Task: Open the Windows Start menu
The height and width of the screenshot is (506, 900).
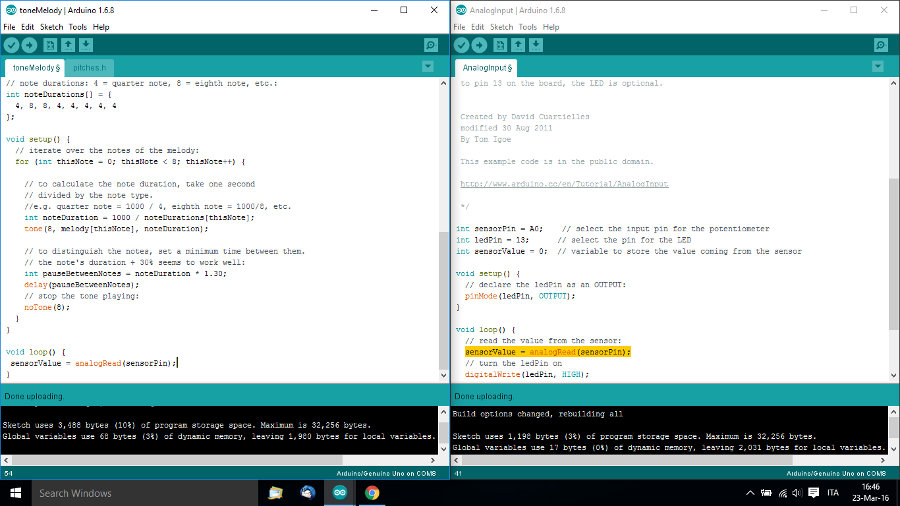Action: tap(15, 493)
